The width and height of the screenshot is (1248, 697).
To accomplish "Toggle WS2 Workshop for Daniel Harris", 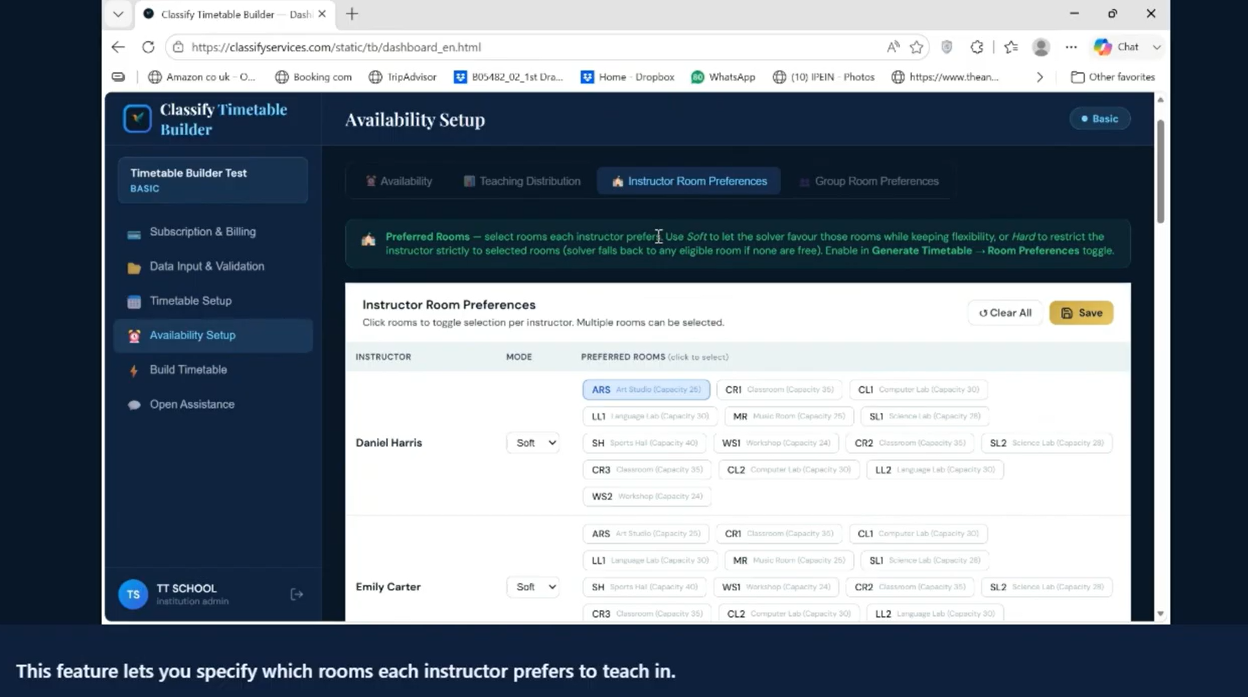I will [x=646, y=496].
